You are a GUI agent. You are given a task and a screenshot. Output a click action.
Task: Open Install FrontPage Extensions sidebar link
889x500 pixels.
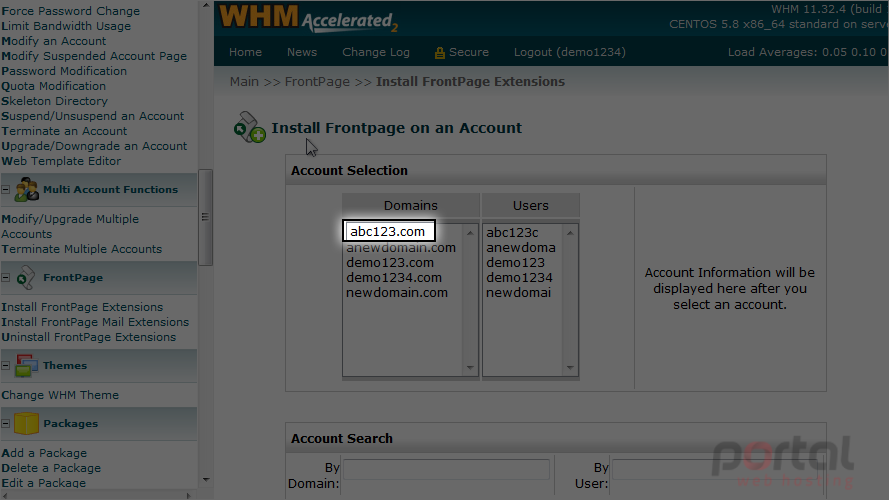click(x=82, y=307)
